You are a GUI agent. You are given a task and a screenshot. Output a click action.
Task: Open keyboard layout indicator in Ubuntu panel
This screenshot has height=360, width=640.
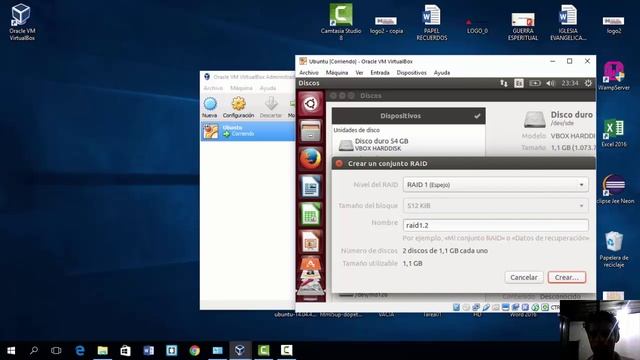[519, 83]
